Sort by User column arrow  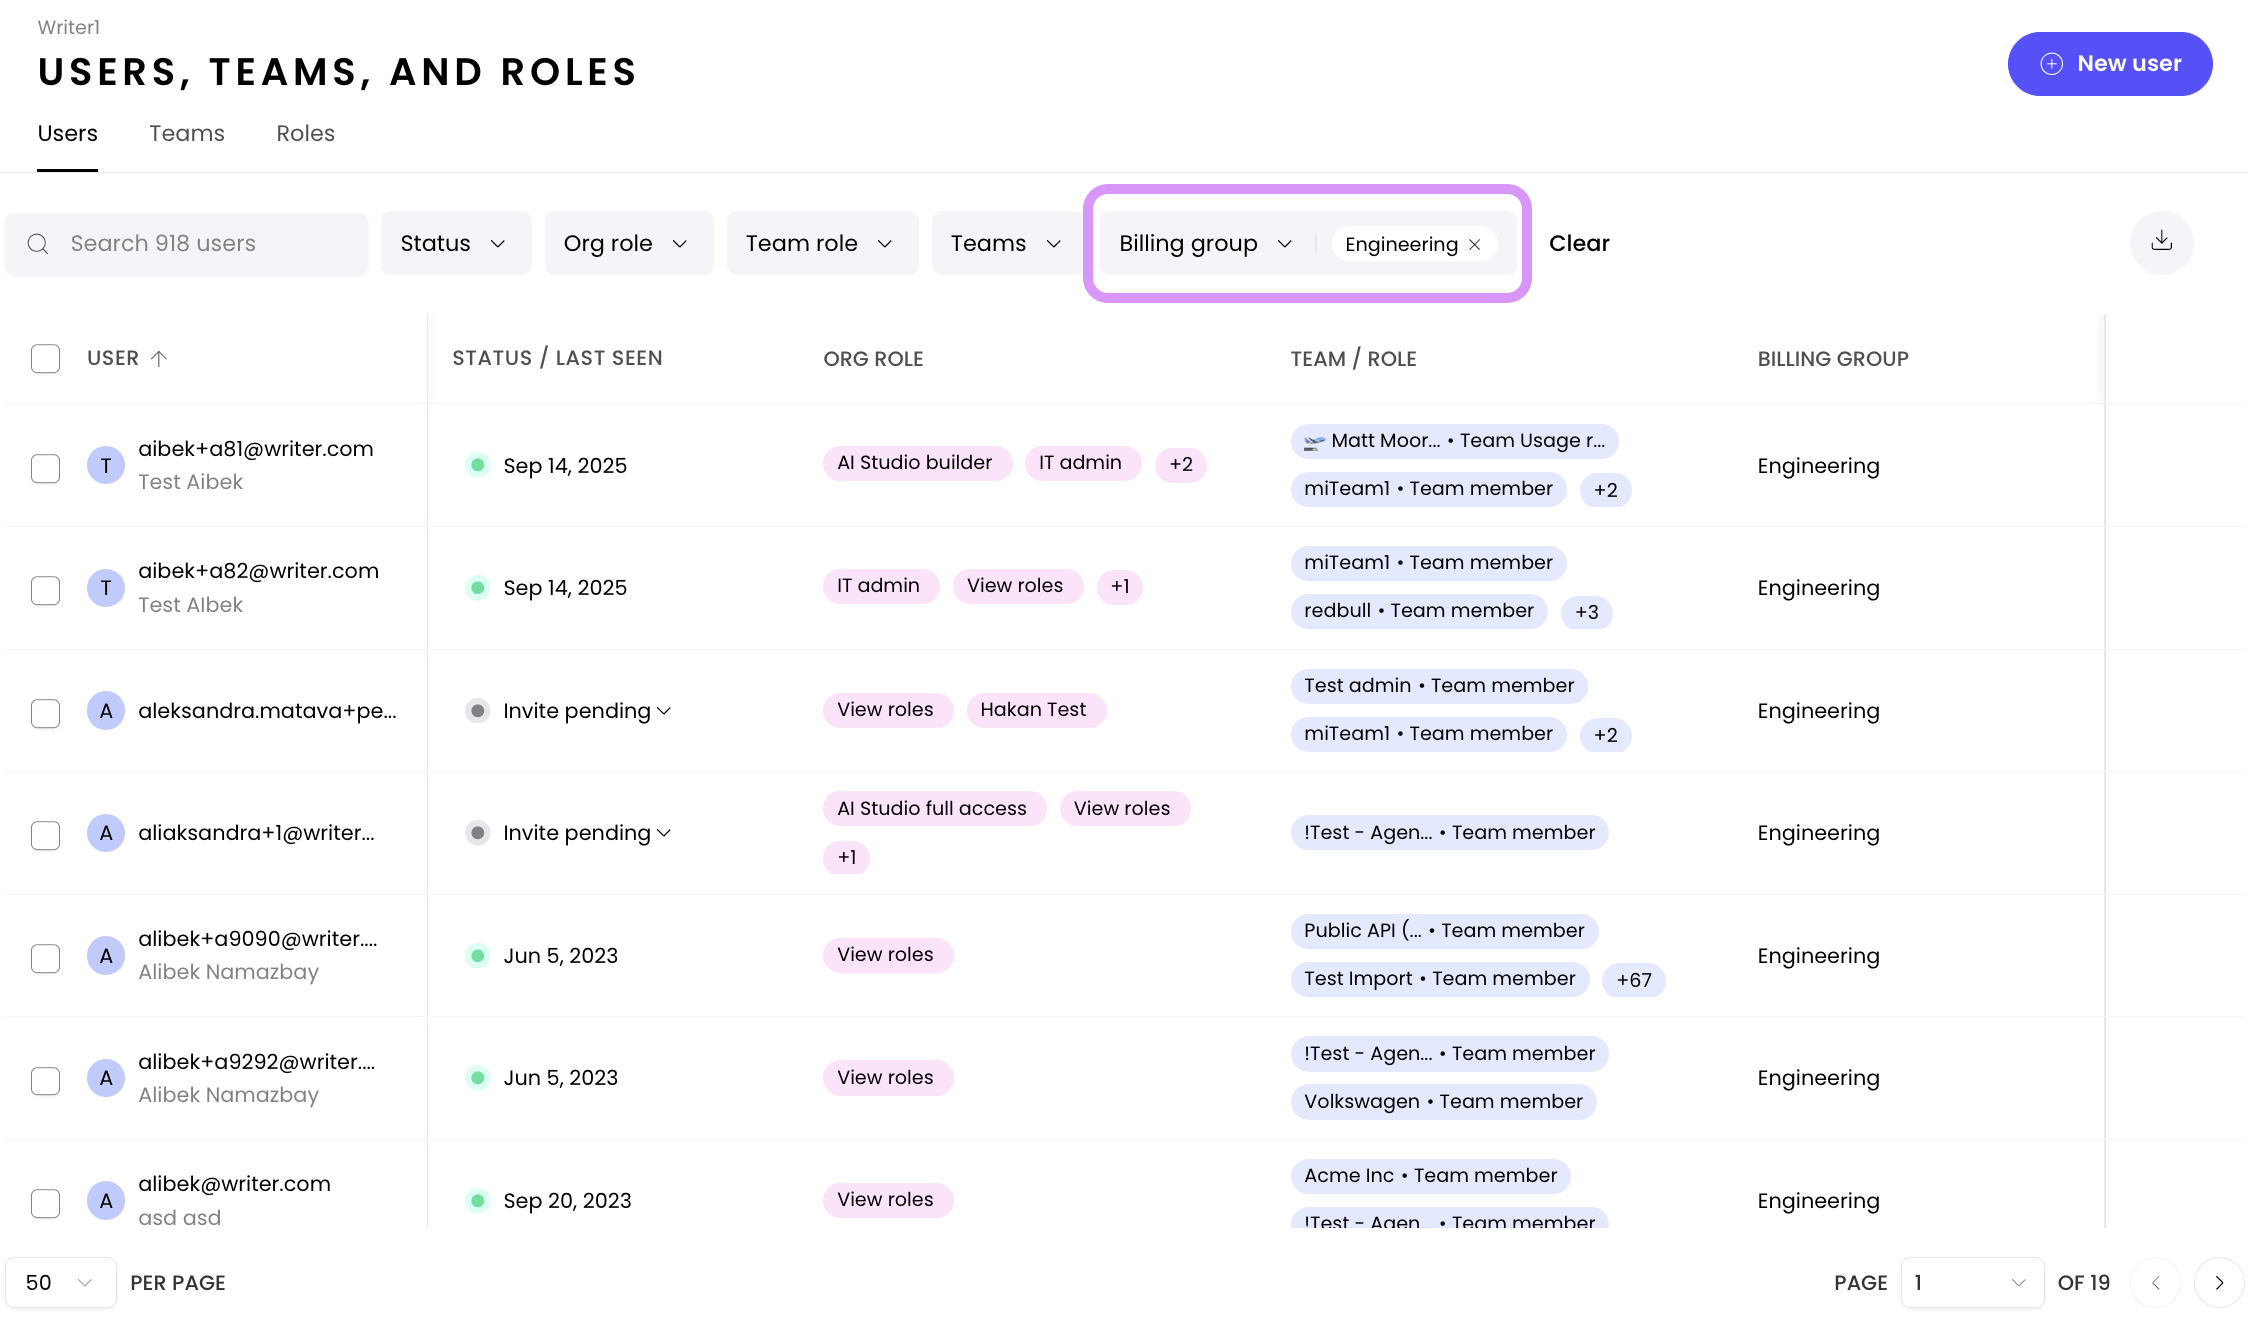[x=159, y=358]
